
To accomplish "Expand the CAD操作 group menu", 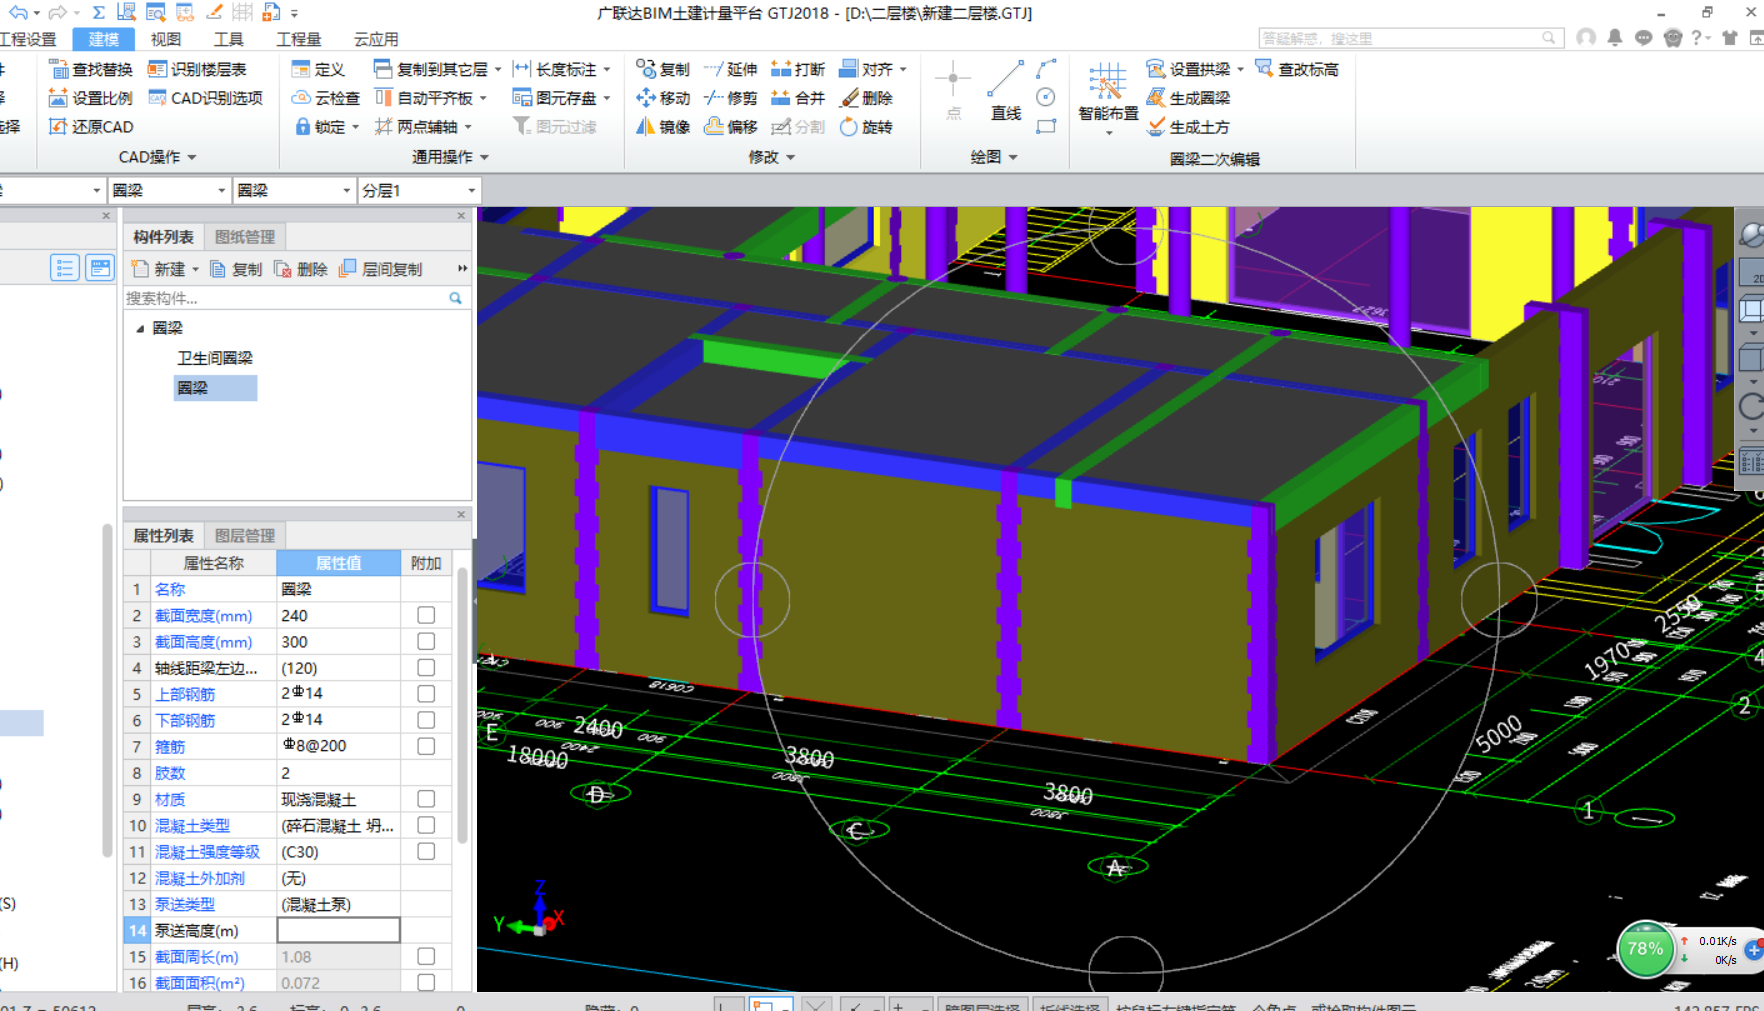I will [157, 157].
